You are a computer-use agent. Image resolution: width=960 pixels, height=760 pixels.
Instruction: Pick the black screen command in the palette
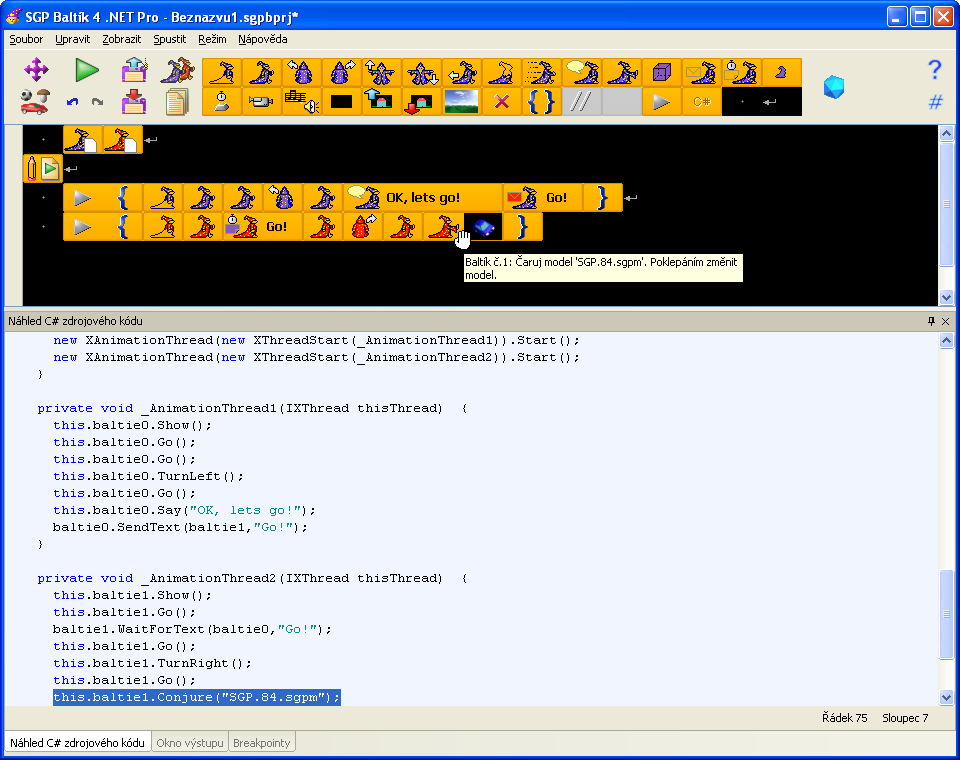[x=342, y=102]
